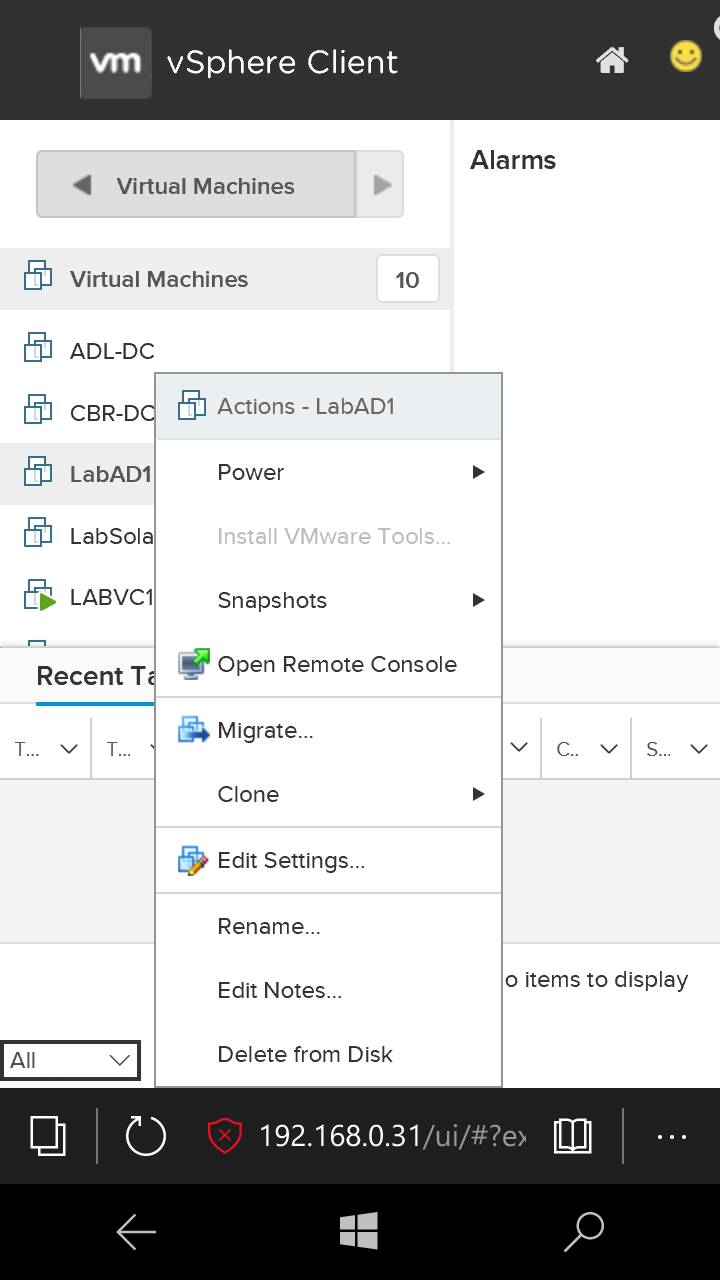Viewport: 720px width, 1280px height.
Task: Open the browser tabs icon
Action: [x=48, y=1136]
